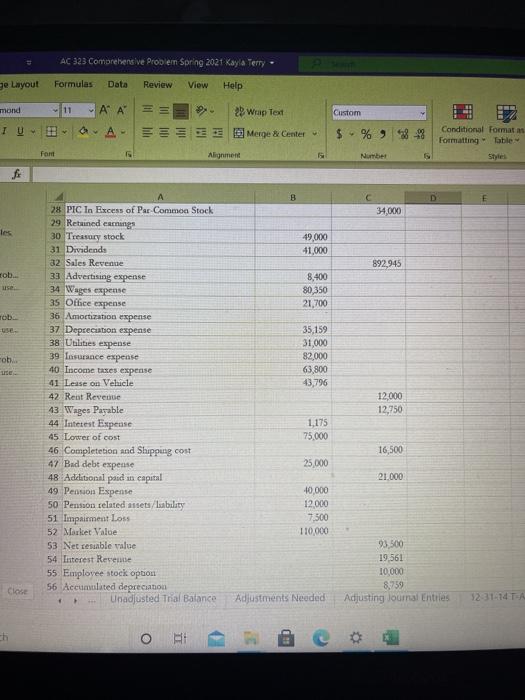Click the Decrease Indent icon
Image resolution: width=525 pixels, height=700 pixels.
pyautogui.click(x=201, y=133)
